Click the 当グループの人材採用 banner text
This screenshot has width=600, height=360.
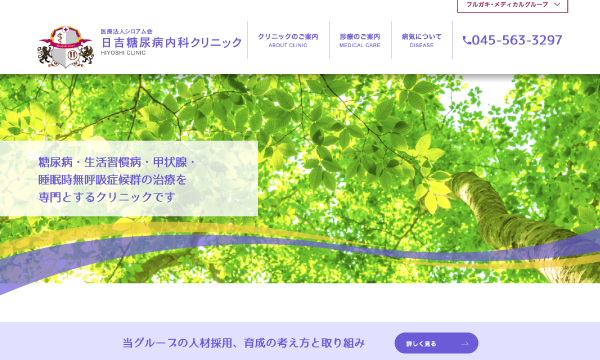pos(243,343)
